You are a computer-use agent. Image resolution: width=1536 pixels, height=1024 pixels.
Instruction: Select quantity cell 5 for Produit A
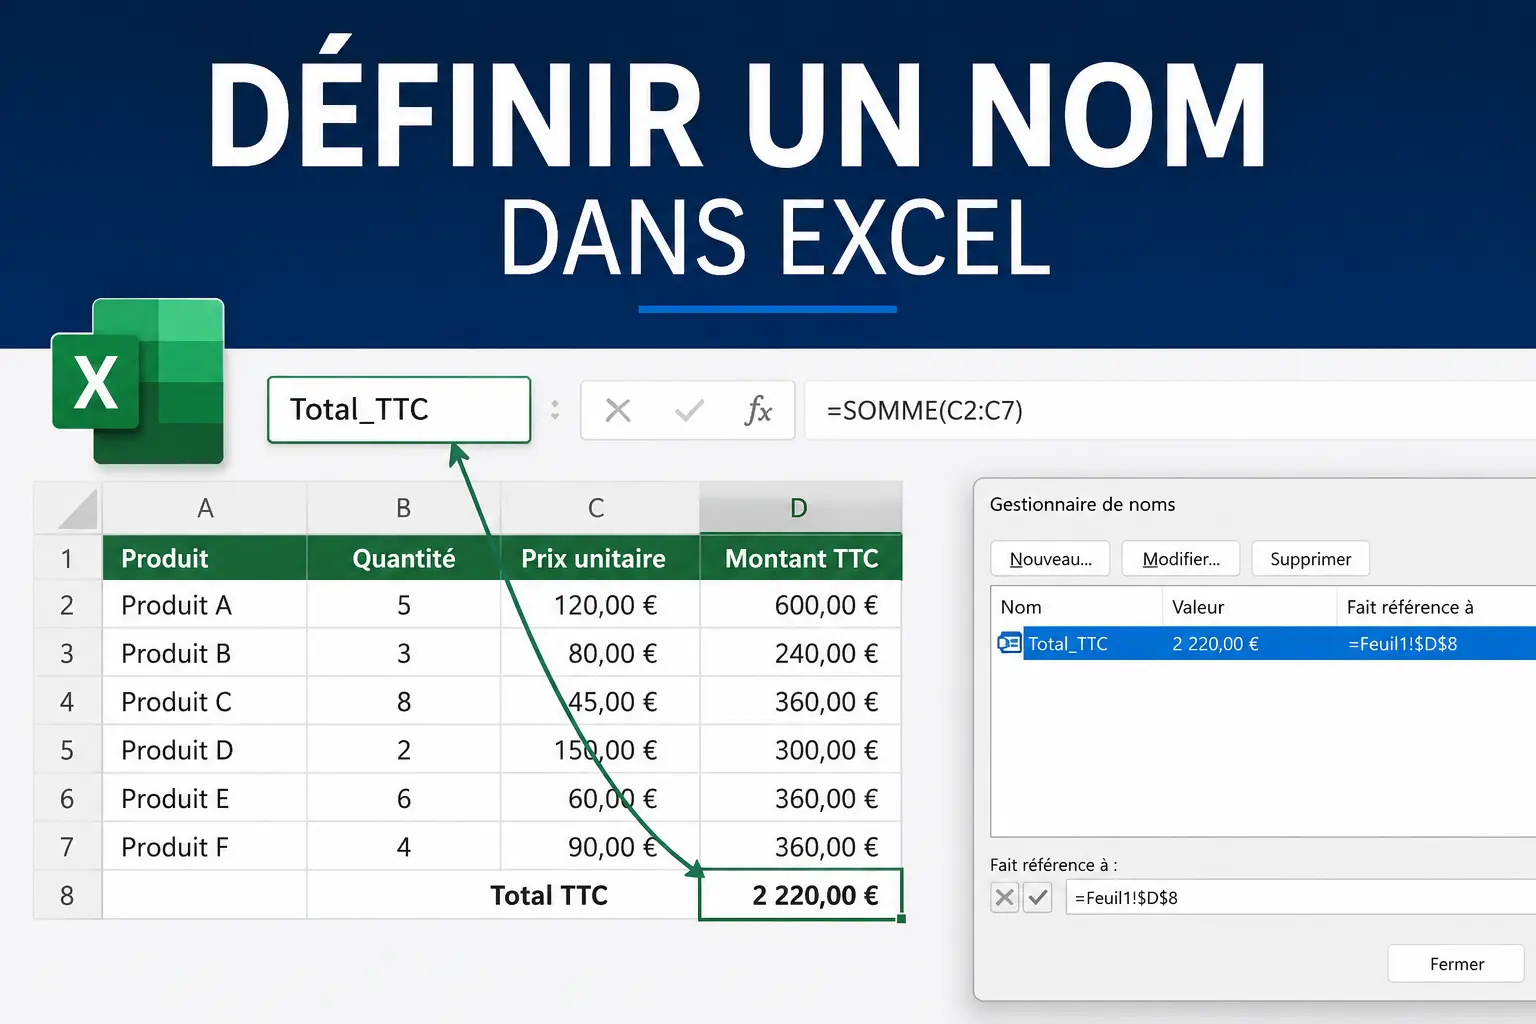click(403, 605)
